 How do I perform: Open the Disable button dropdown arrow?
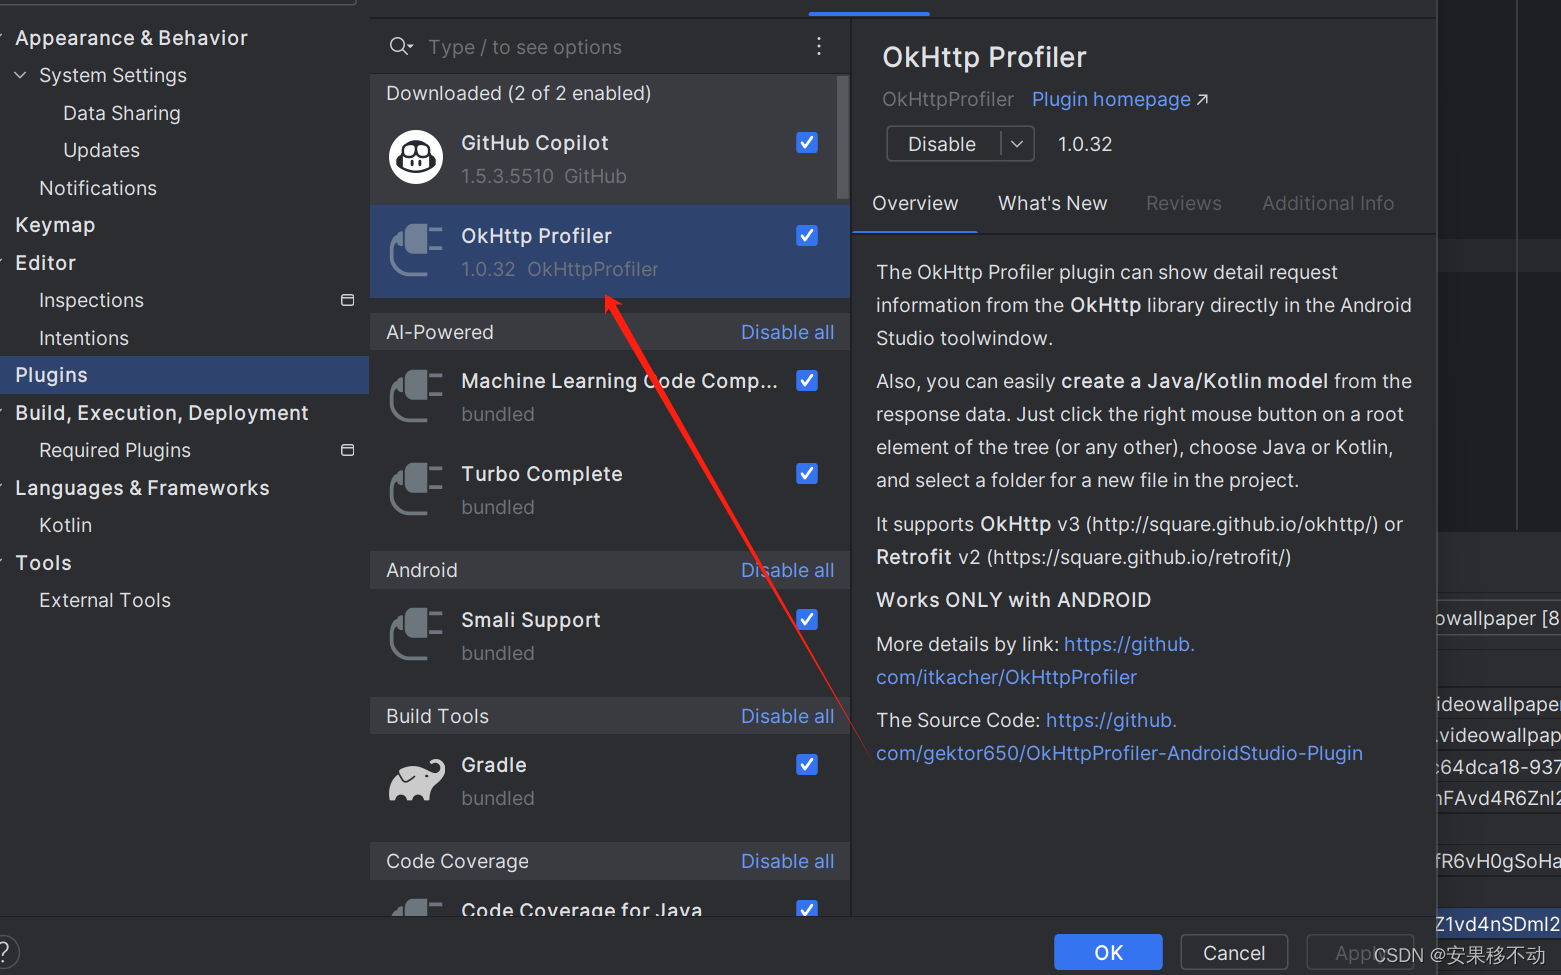pos(1017,144)
